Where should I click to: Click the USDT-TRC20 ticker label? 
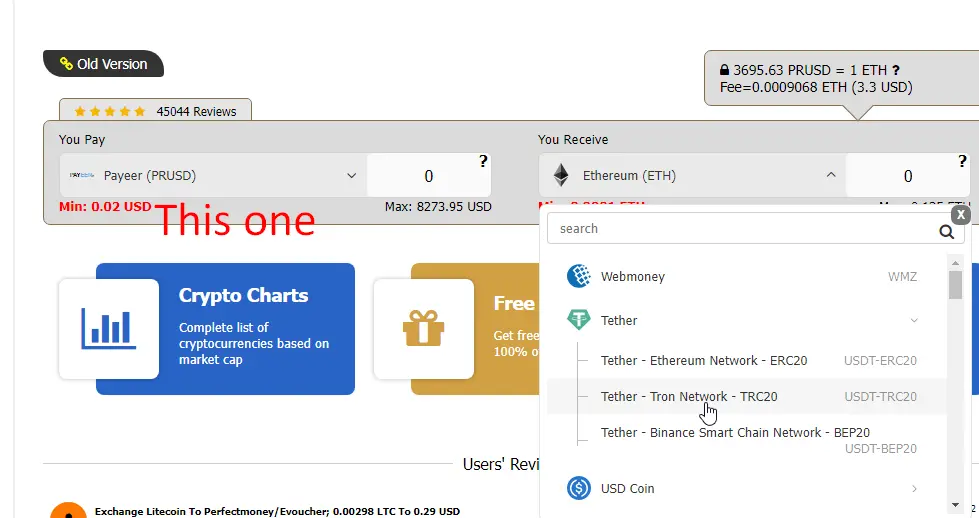click(x=880, y=396)
